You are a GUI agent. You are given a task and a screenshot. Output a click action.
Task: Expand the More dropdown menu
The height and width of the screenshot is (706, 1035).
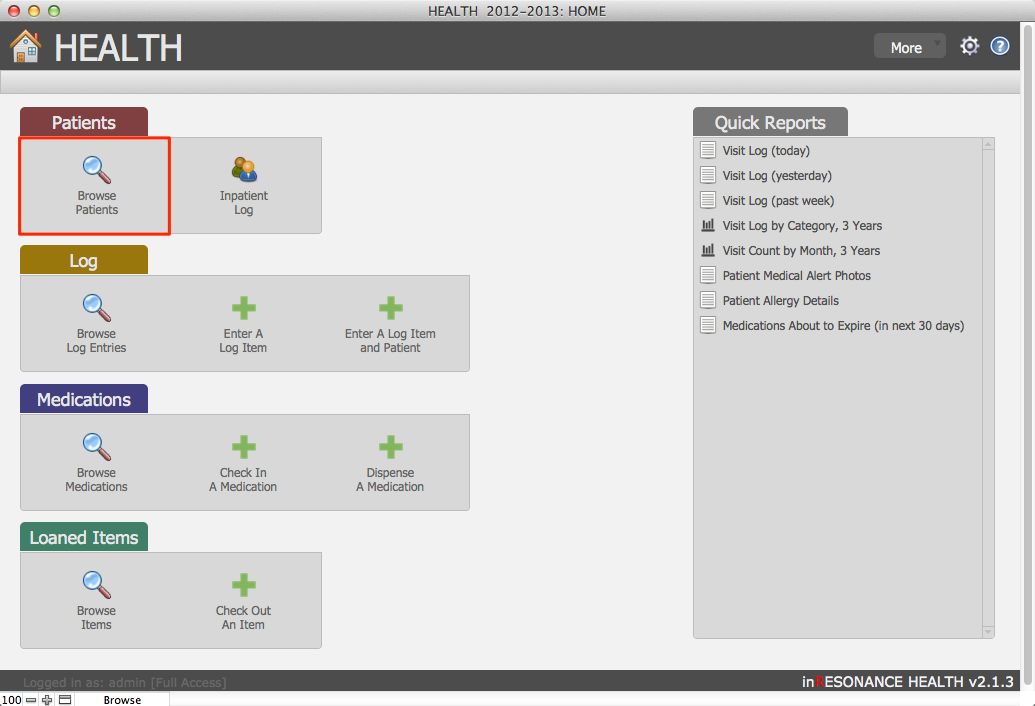pyautogui.click(x=909, y=47)
